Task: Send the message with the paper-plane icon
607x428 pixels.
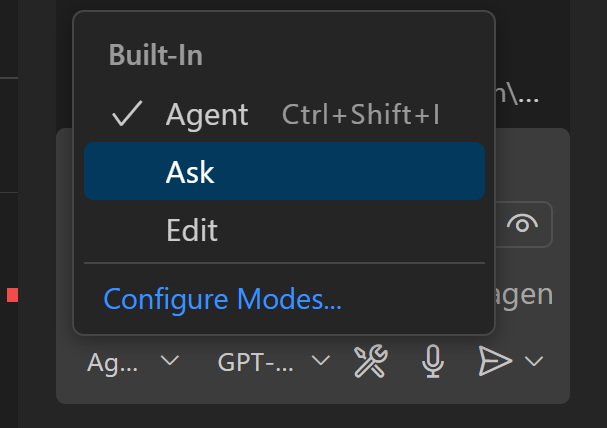Action: click(x=495, y=361)
